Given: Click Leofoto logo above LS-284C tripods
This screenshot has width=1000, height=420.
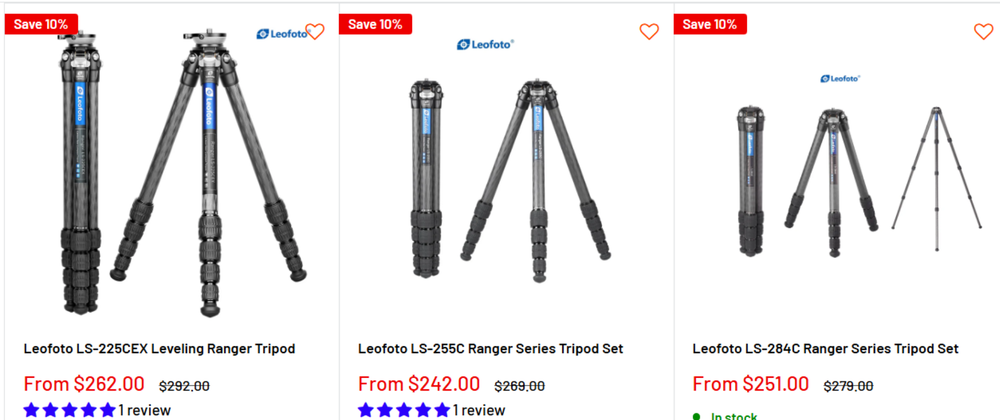Looking at the screenshot, I should click(841, 78).
